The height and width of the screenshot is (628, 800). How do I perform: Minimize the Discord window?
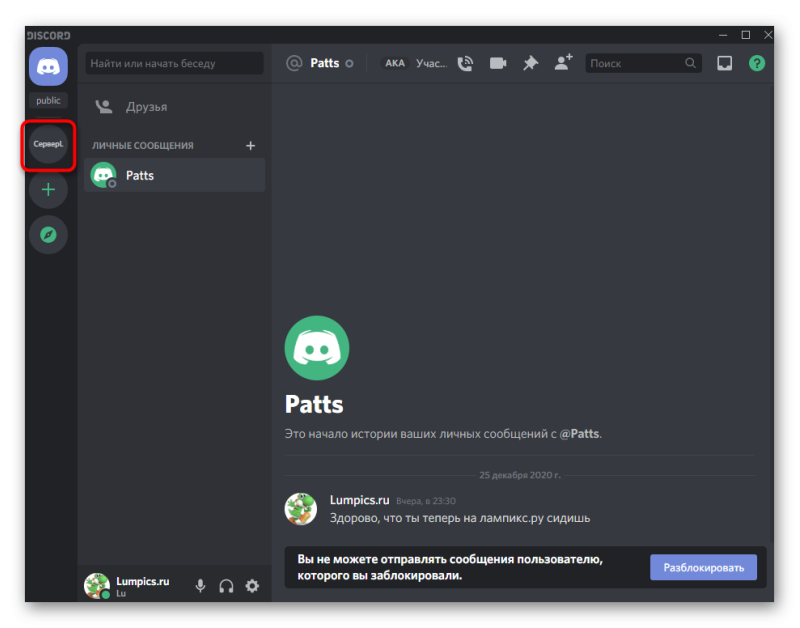pyautogui.click(x=723, y=35)
